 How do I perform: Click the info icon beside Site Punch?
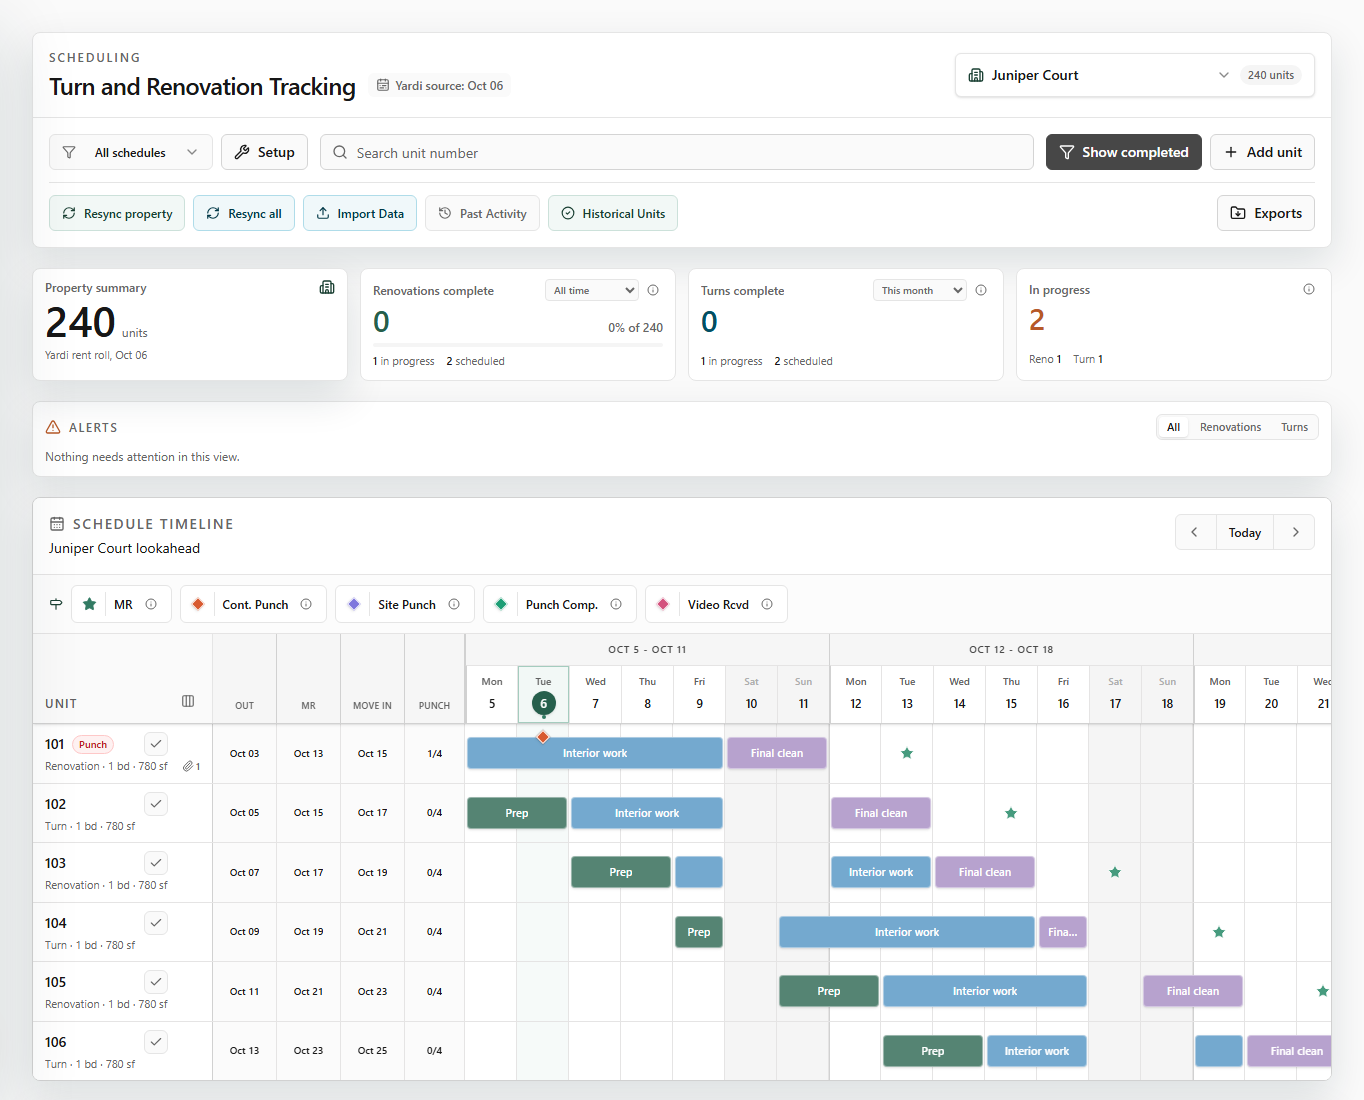pos(454,604)
